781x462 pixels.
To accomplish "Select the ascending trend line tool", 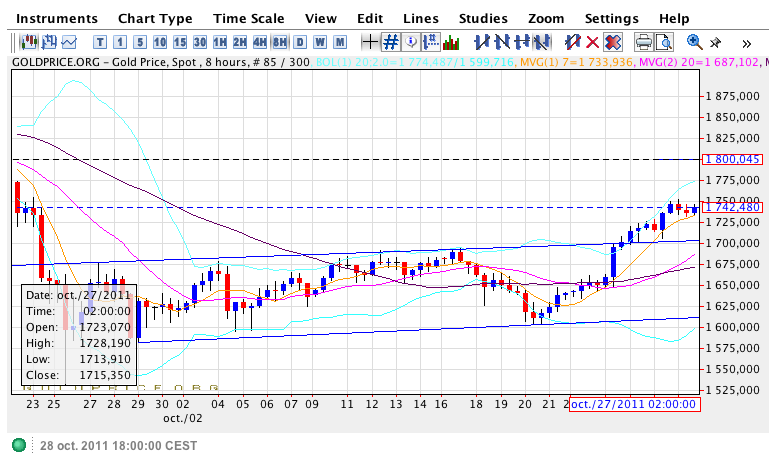I will coord(482,42).
